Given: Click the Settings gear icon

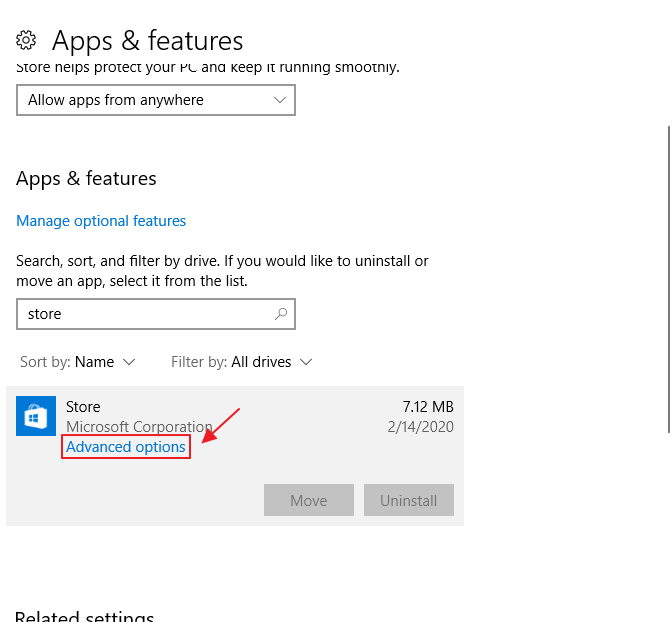Looking at the screenshot, I should 26,40.
